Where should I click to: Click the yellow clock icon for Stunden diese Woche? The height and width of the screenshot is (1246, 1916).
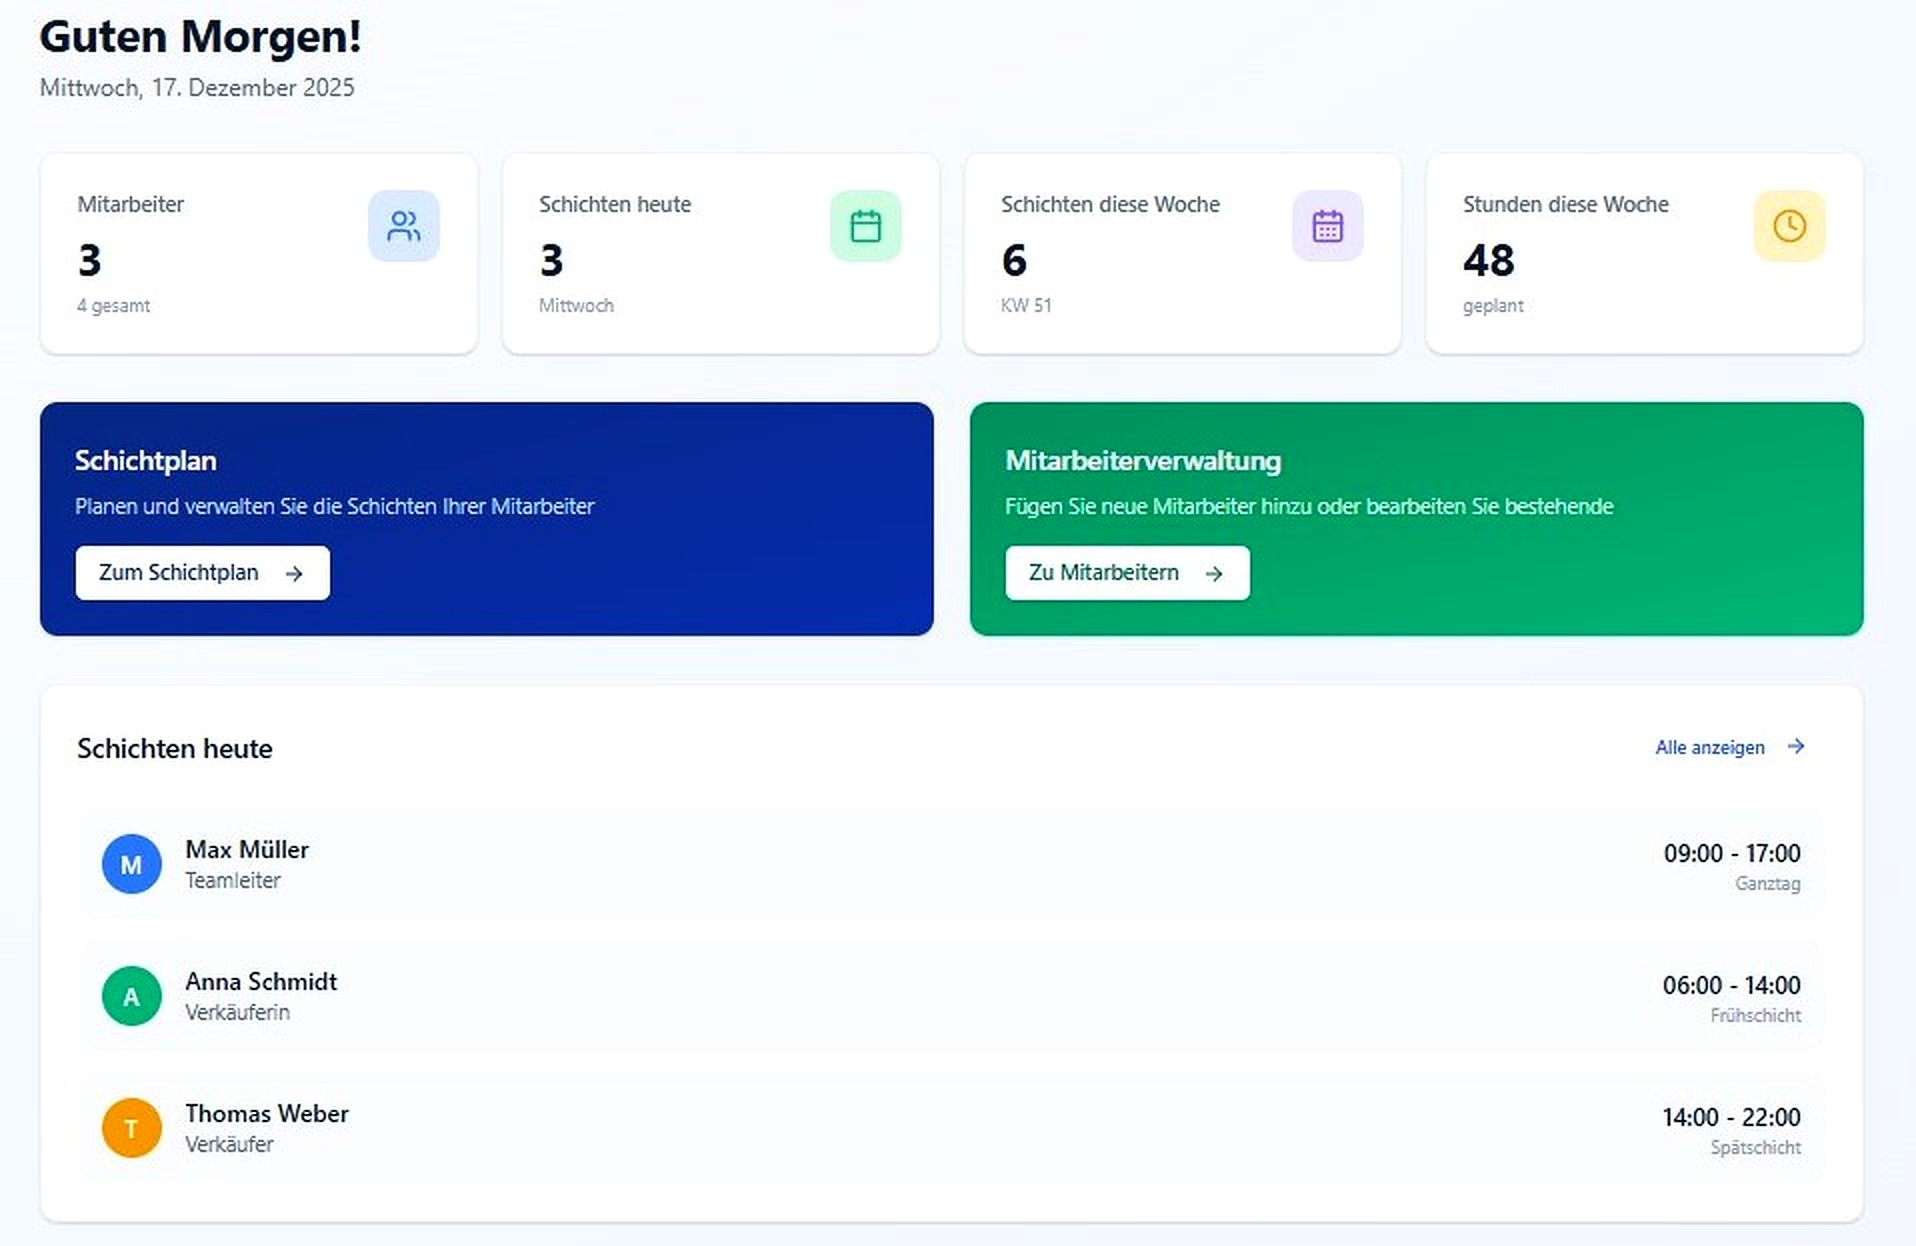click(1789, 226)
